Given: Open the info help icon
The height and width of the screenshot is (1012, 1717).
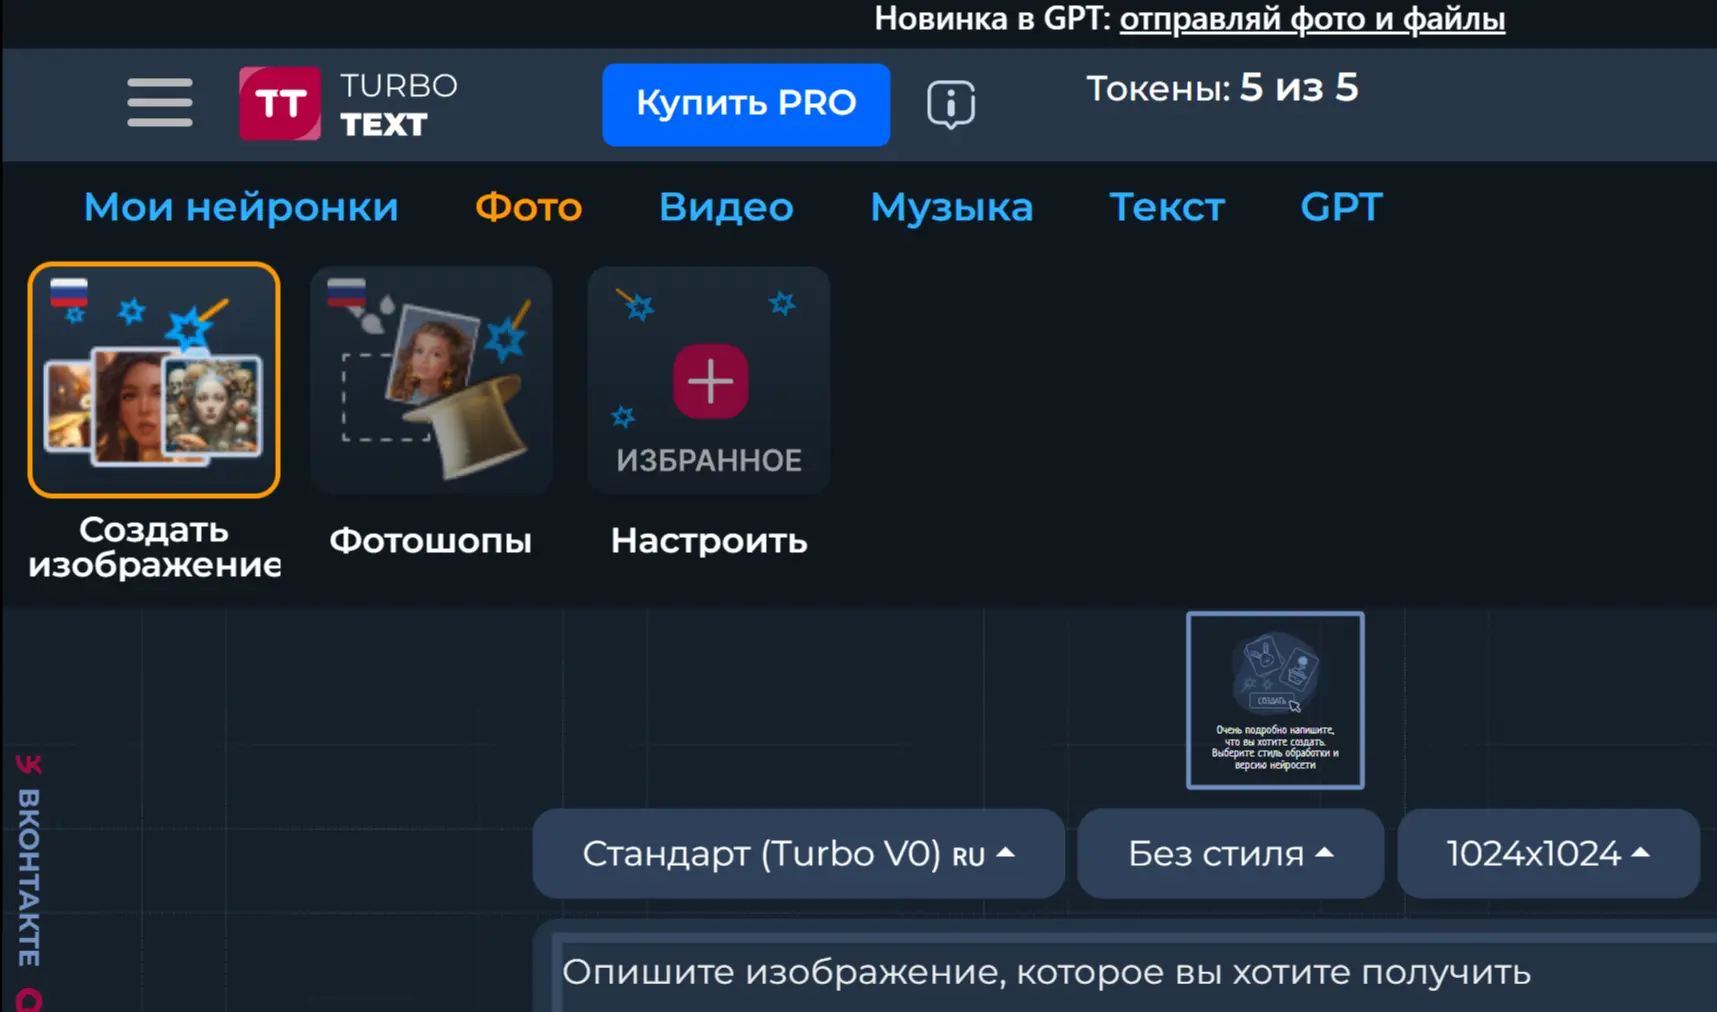Looking at the screenshot, I should tap(950, 104).
